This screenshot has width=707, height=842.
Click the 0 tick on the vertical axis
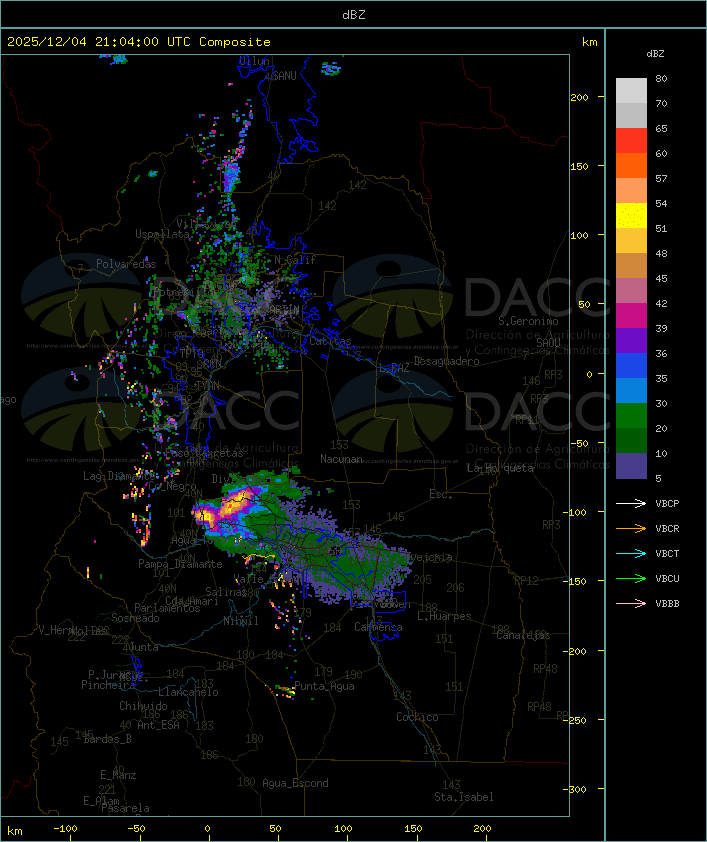[x=589, y=374]
